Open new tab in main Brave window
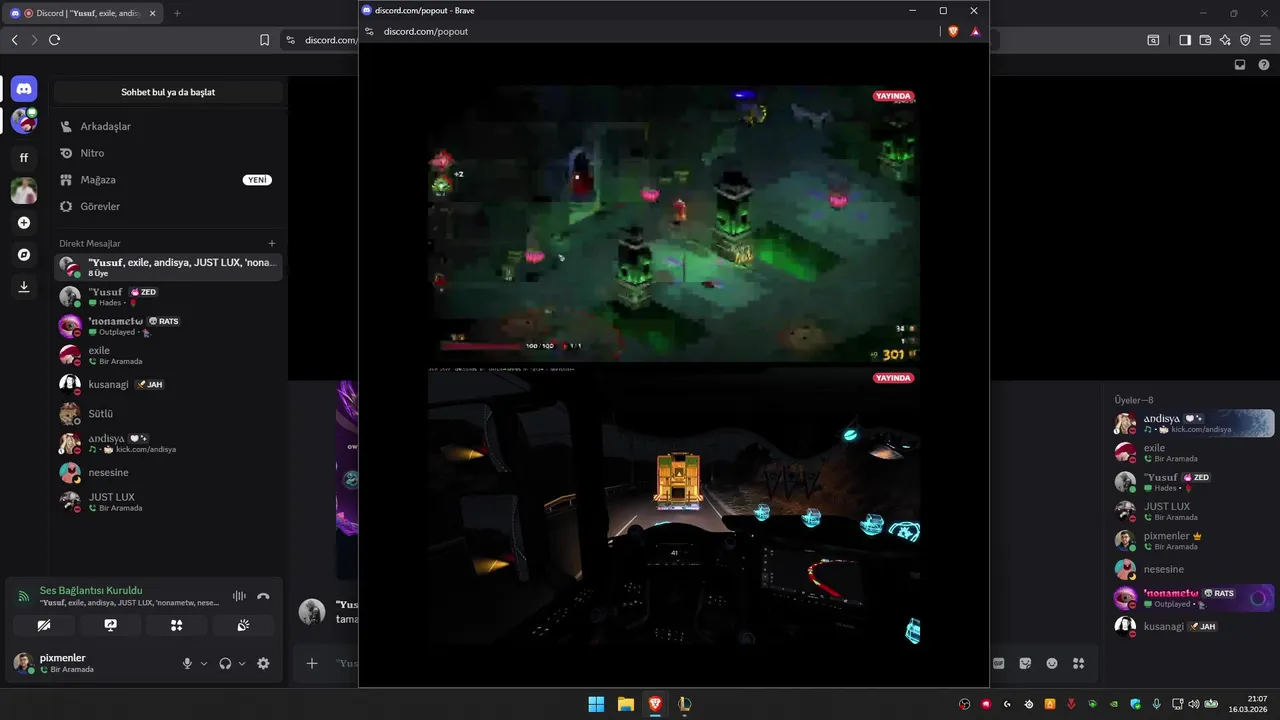The width and height of the screenshot is (1280, 720). (x=177, y=13)
